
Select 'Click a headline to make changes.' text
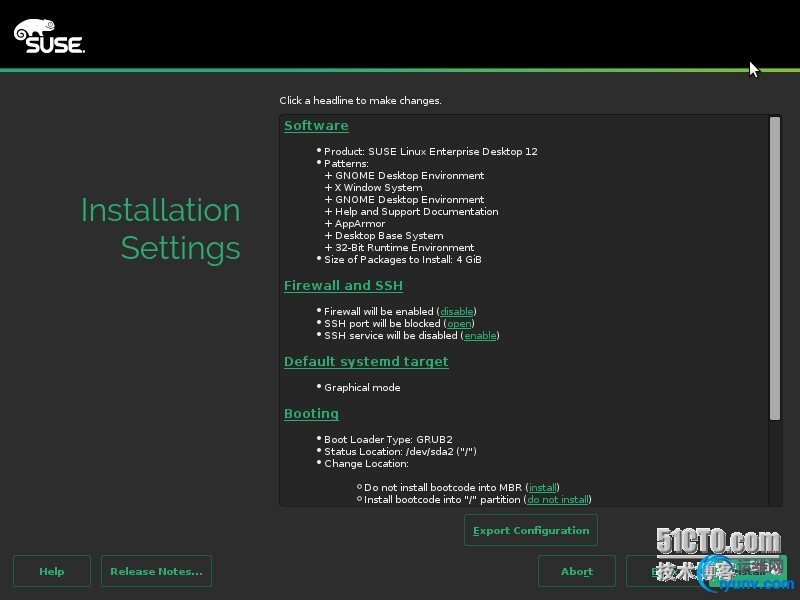(x=360, y=101)
